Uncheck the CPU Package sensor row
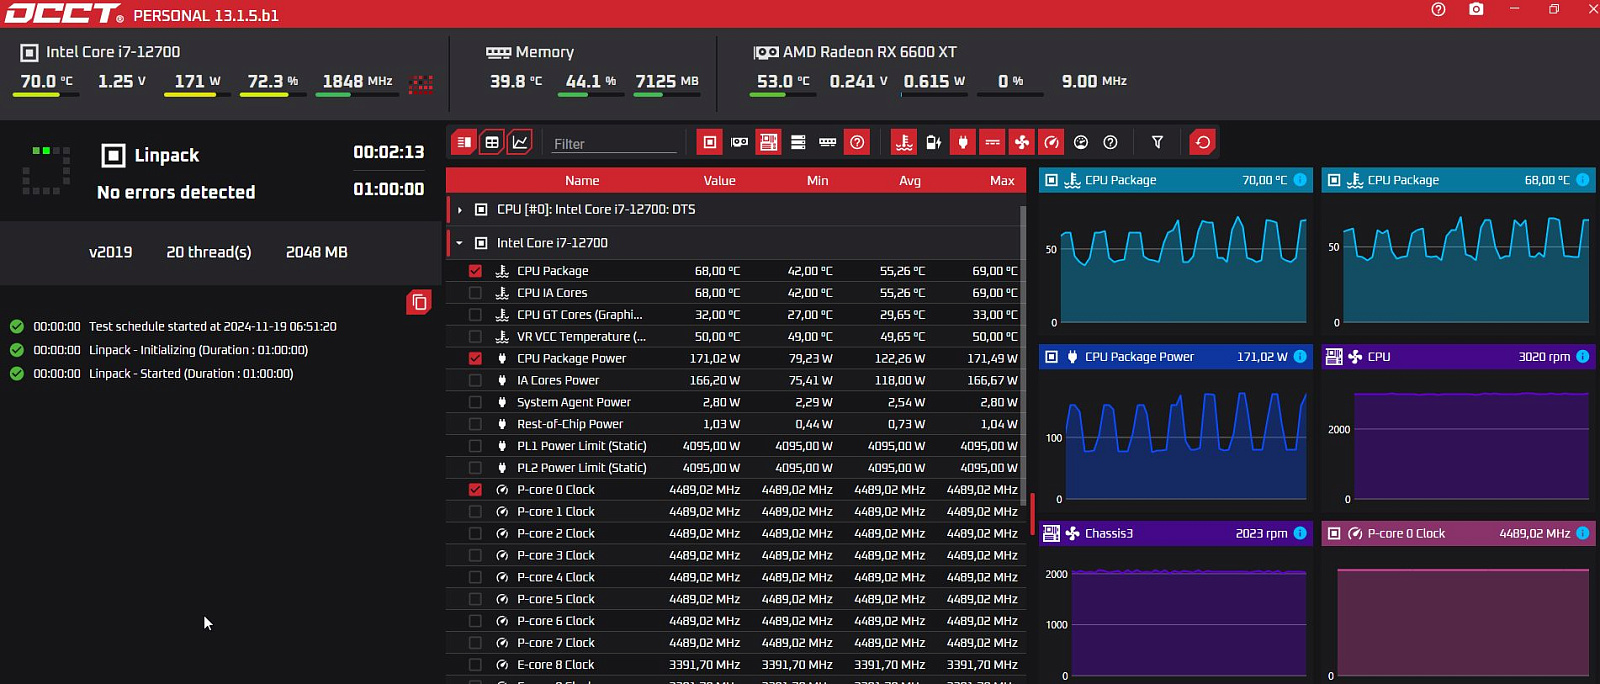 point(475,271)
